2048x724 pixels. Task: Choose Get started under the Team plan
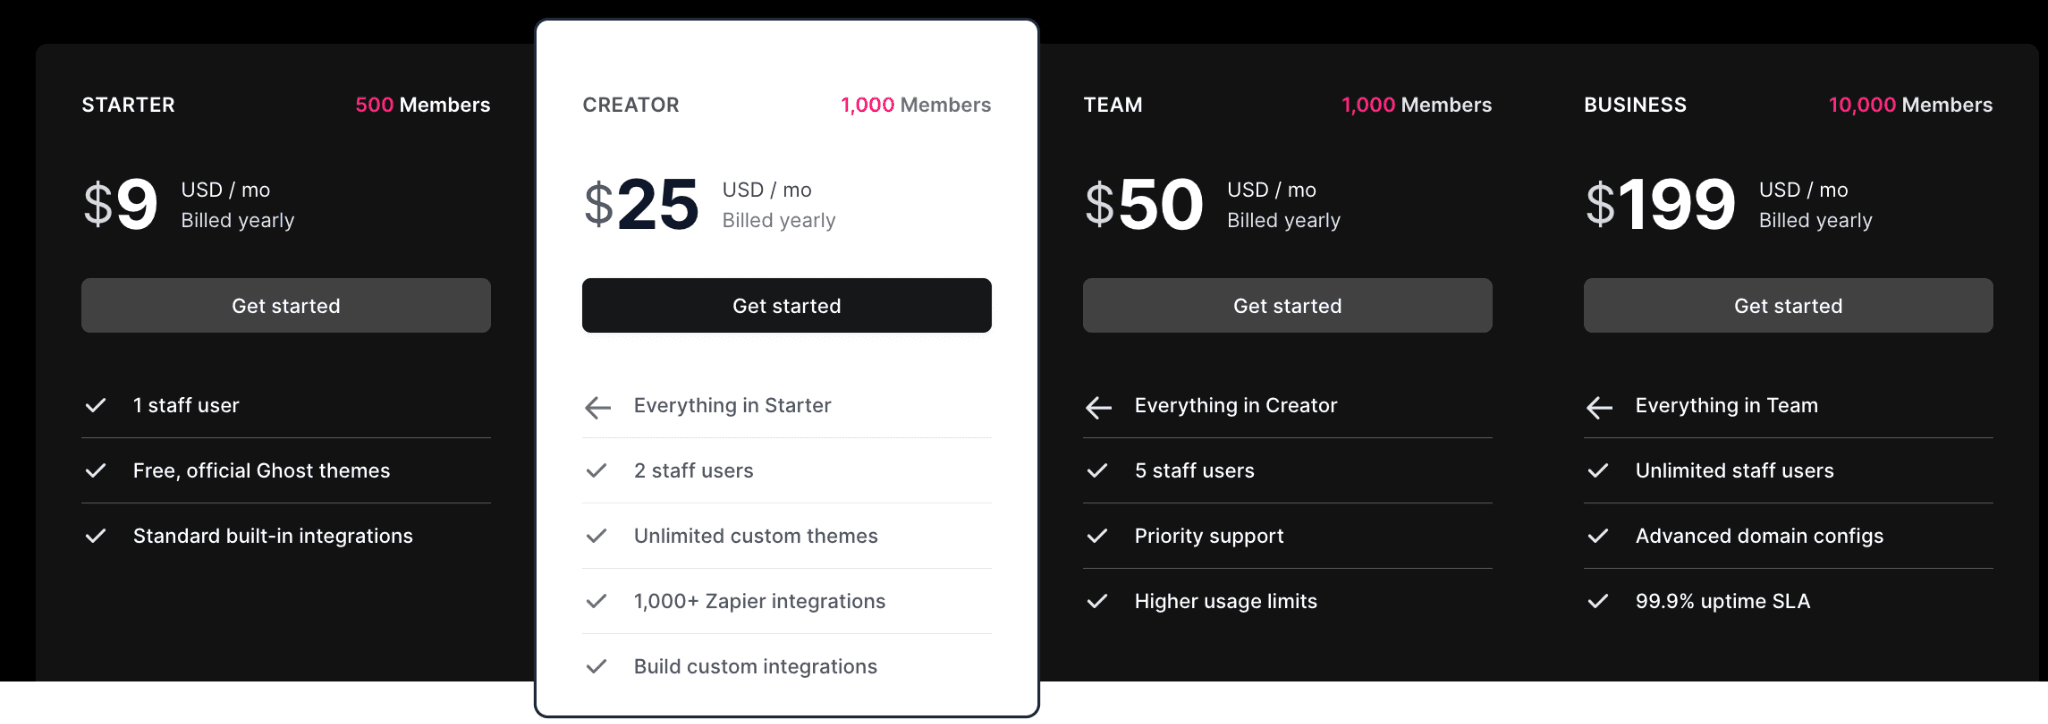pyautogui.click(x=1287, y=306)
